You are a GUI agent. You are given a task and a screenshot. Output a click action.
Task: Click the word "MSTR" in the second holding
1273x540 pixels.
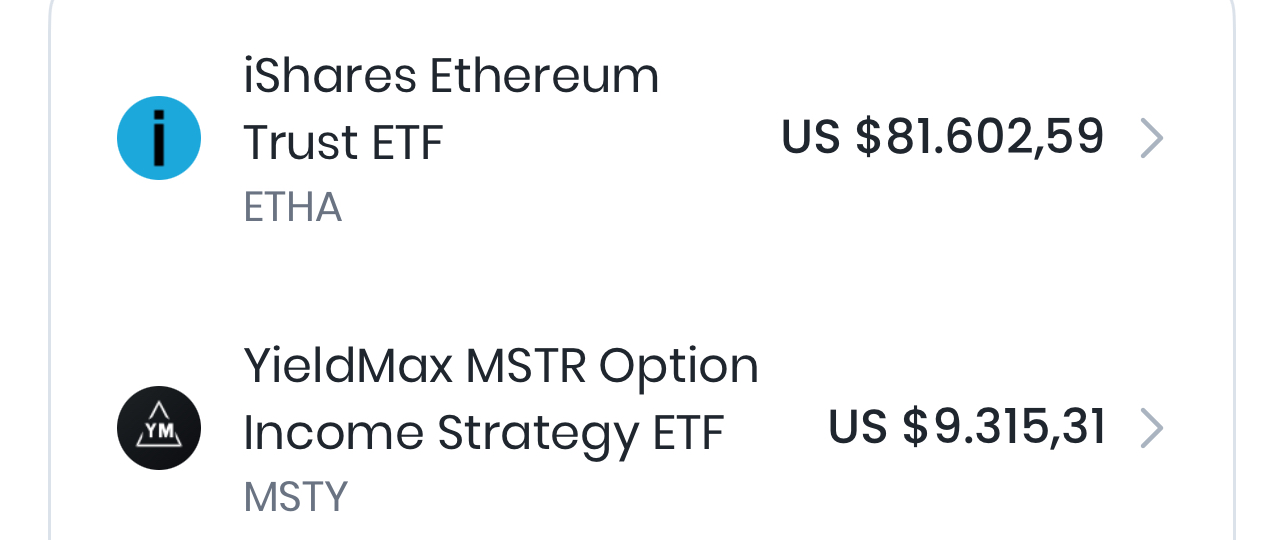pos(525,366)
